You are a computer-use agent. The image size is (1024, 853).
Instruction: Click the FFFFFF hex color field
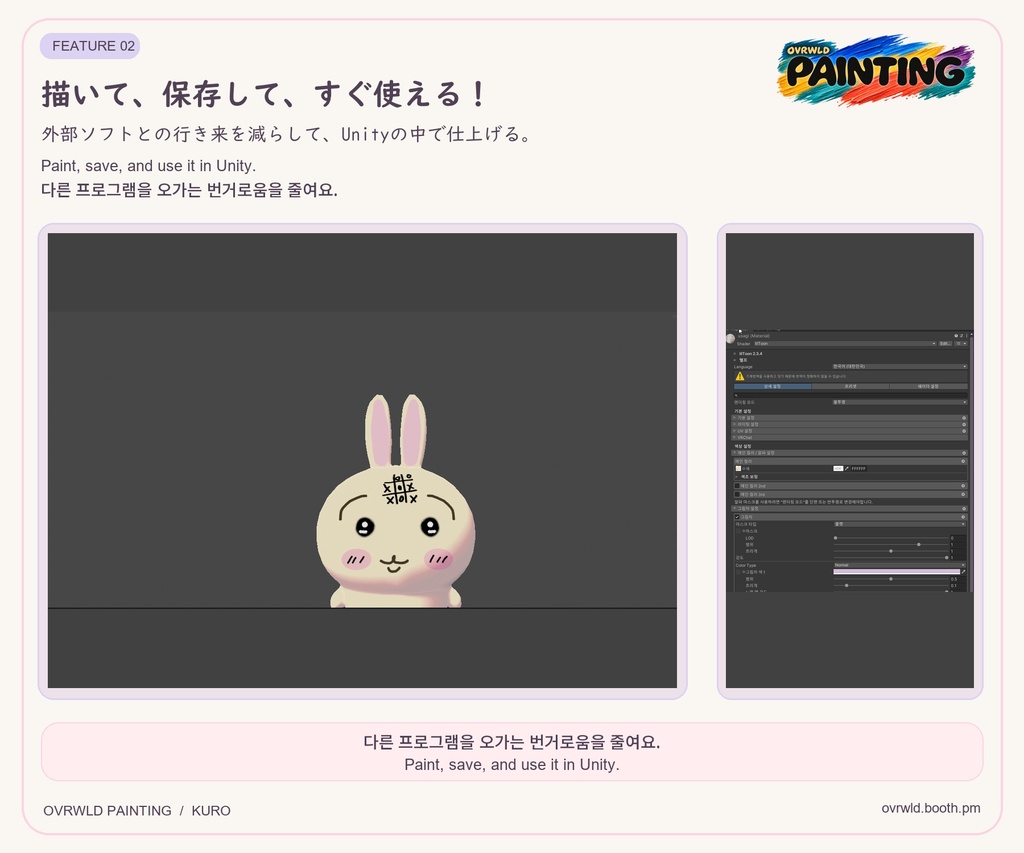(x=859, y=468)
